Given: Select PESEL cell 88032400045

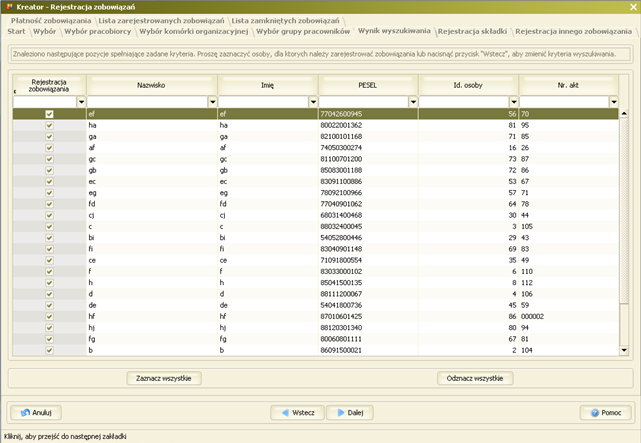Looking at the screenshot, I should click(368, 226).
